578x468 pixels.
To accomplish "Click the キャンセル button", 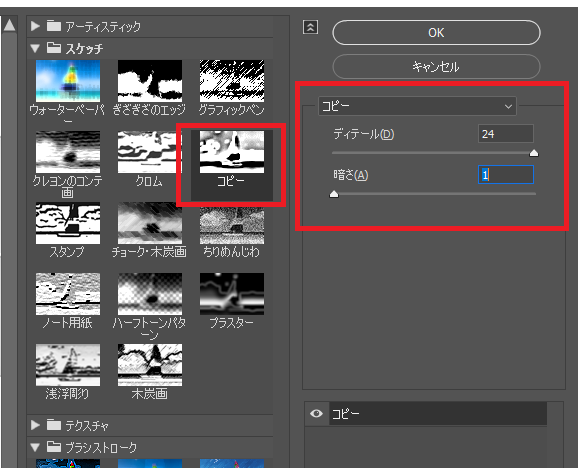I will [436, 67].
